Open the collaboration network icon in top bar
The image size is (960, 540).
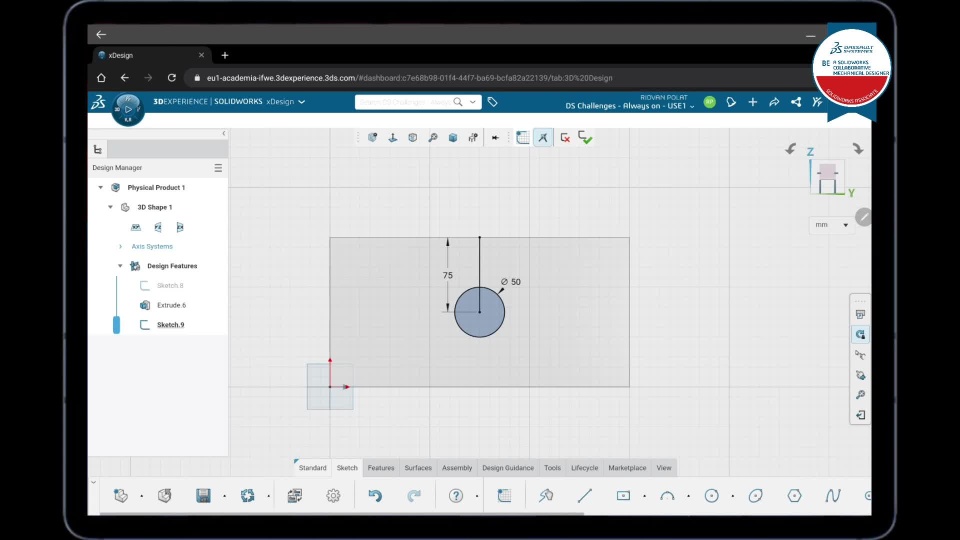click(x=796, y=102)
